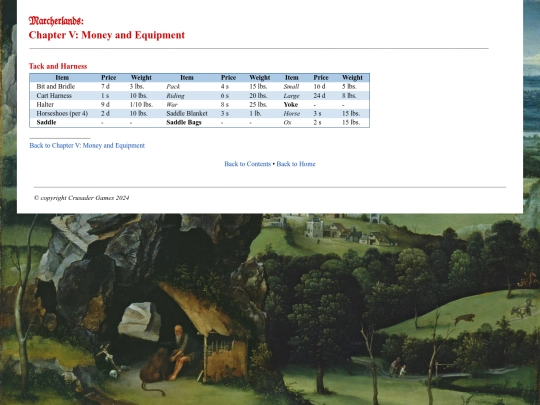The height and width of the screenshot is (405, 540).
Task: Select the 5 lbs. weight cell
Action: pos(349,86)
